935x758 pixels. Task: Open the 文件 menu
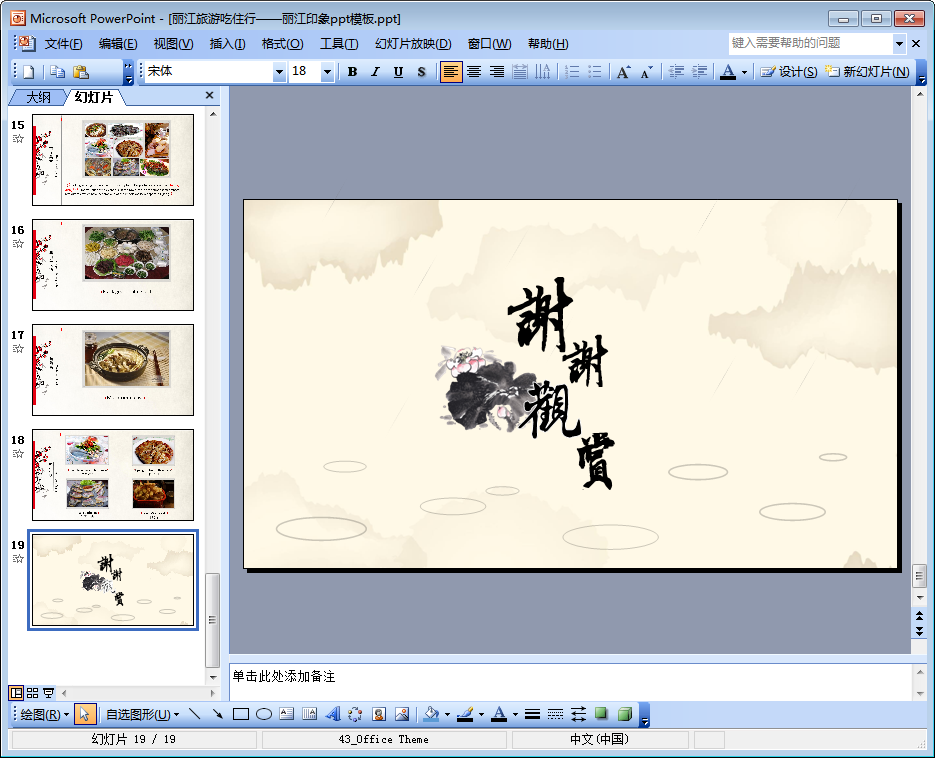point(63,44)
